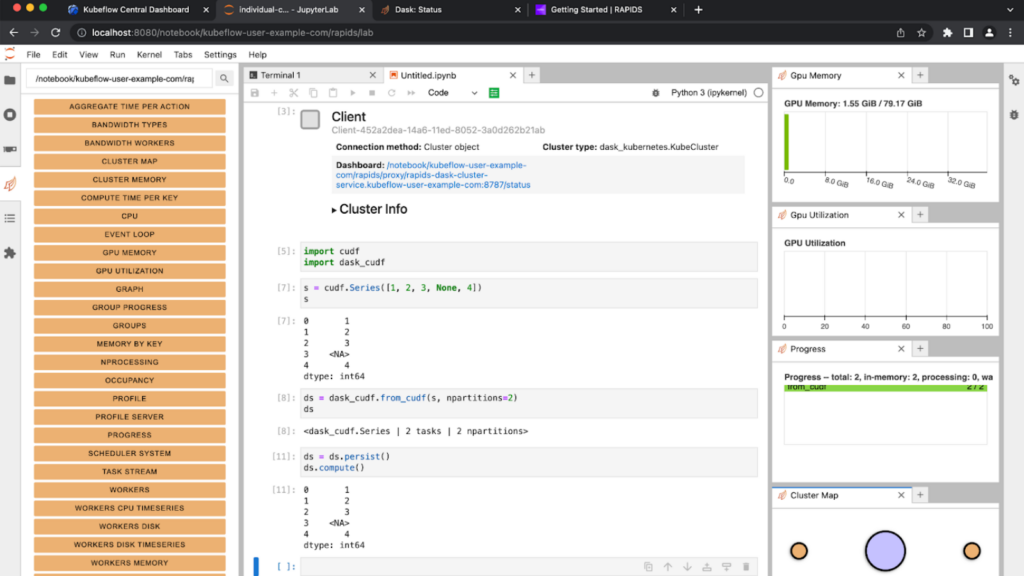Open the Cluster Map dashboard button
The image size is (1024, 576).
pos(129,161)
